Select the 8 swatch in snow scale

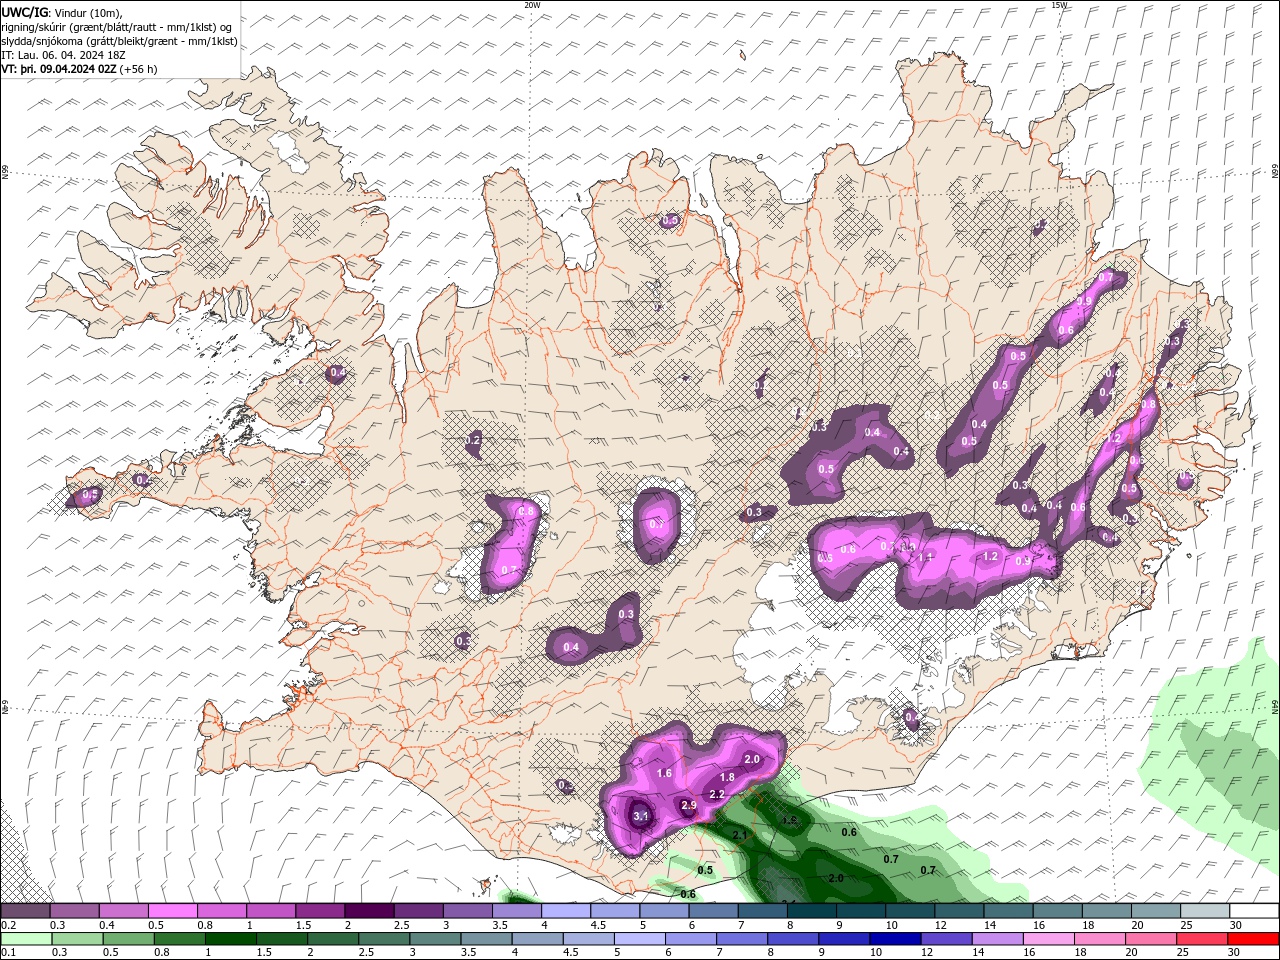[x=810, y=911]
